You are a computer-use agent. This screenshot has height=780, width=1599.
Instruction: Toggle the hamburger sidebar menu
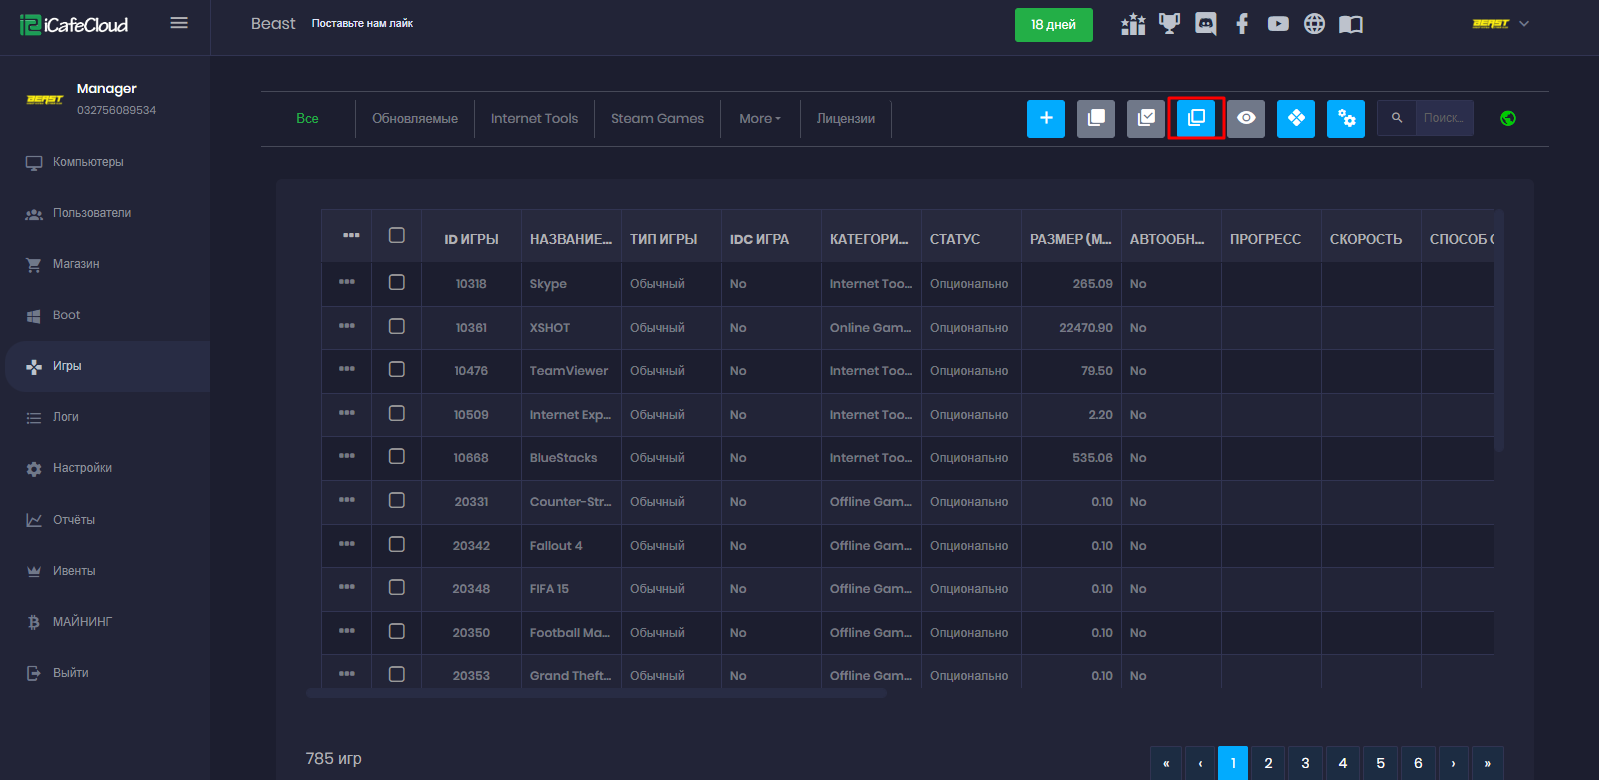[x=179, y=23]
